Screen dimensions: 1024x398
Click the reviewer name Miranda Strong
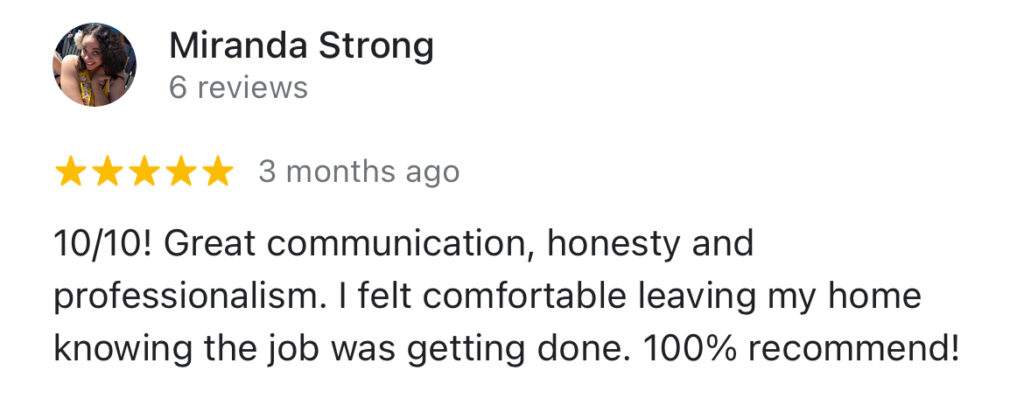coord(301,46)
